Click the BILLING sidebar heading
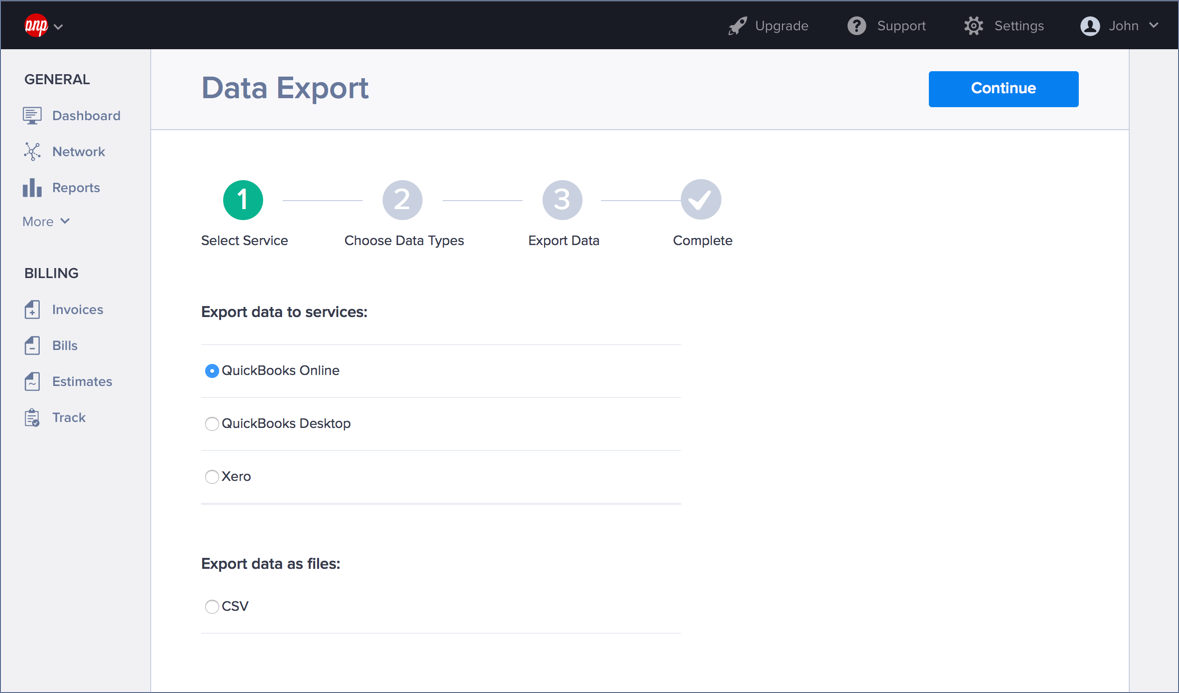This screenshot has height=693, width=1179. [x=51, y=274]
